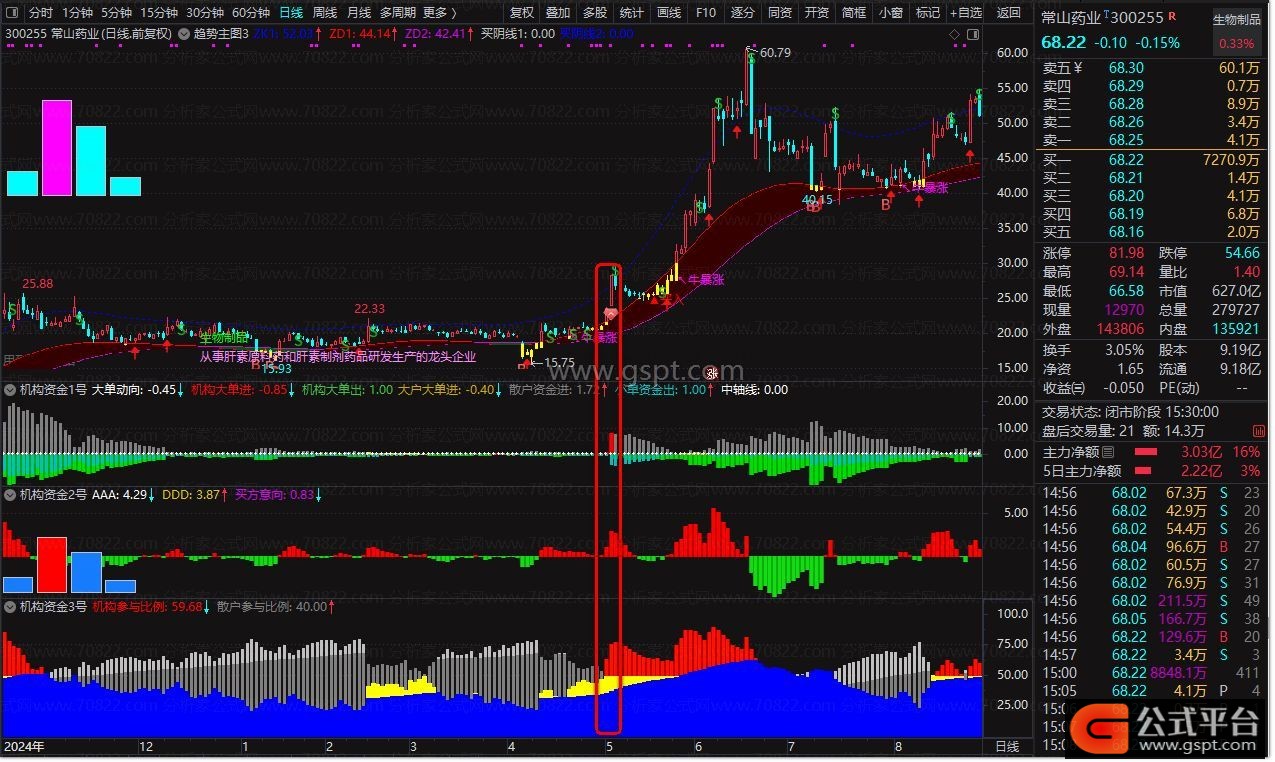Click the heart marker on the candlestick chart
This screenshot has width=1275, height=762.
click(610, 314)
